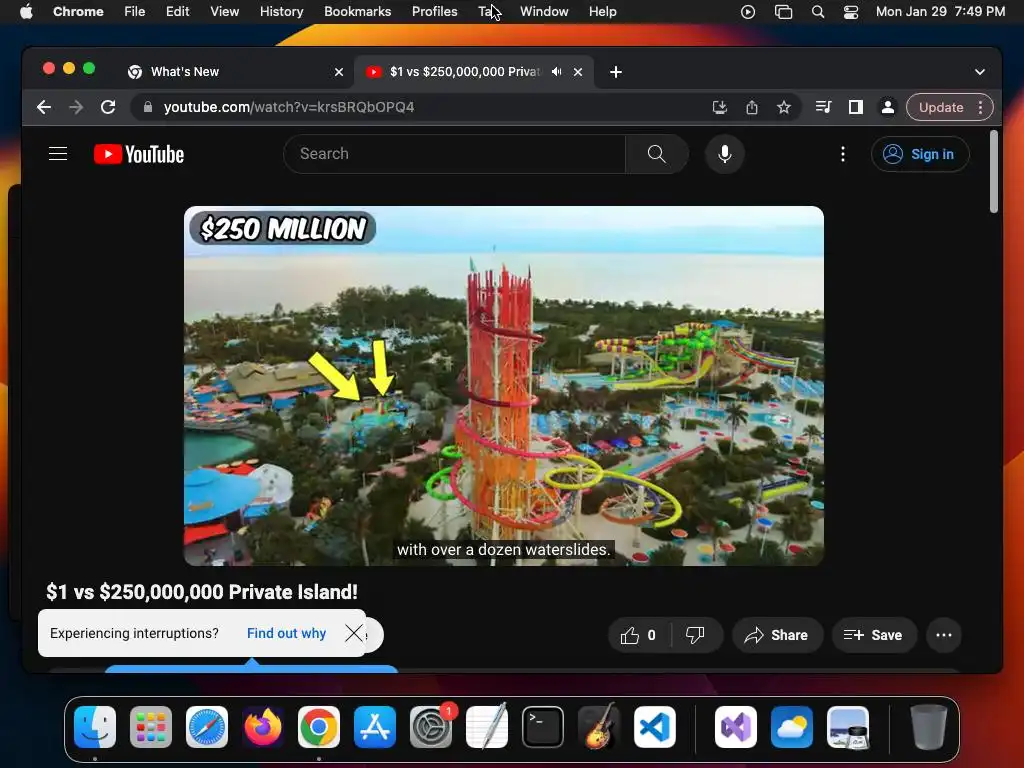Open Launchpad from the Dock
The height and width of the screenshot is (768, 1024).
pyautogui.click(x=151, y=727)
